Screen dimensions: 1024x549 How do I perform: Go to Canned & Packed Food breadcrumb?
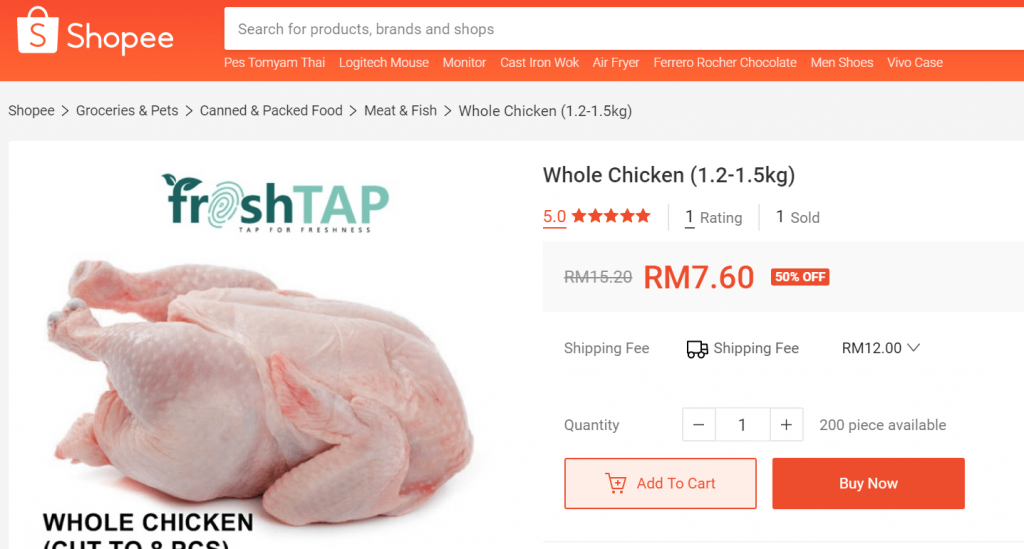[271, 110]
